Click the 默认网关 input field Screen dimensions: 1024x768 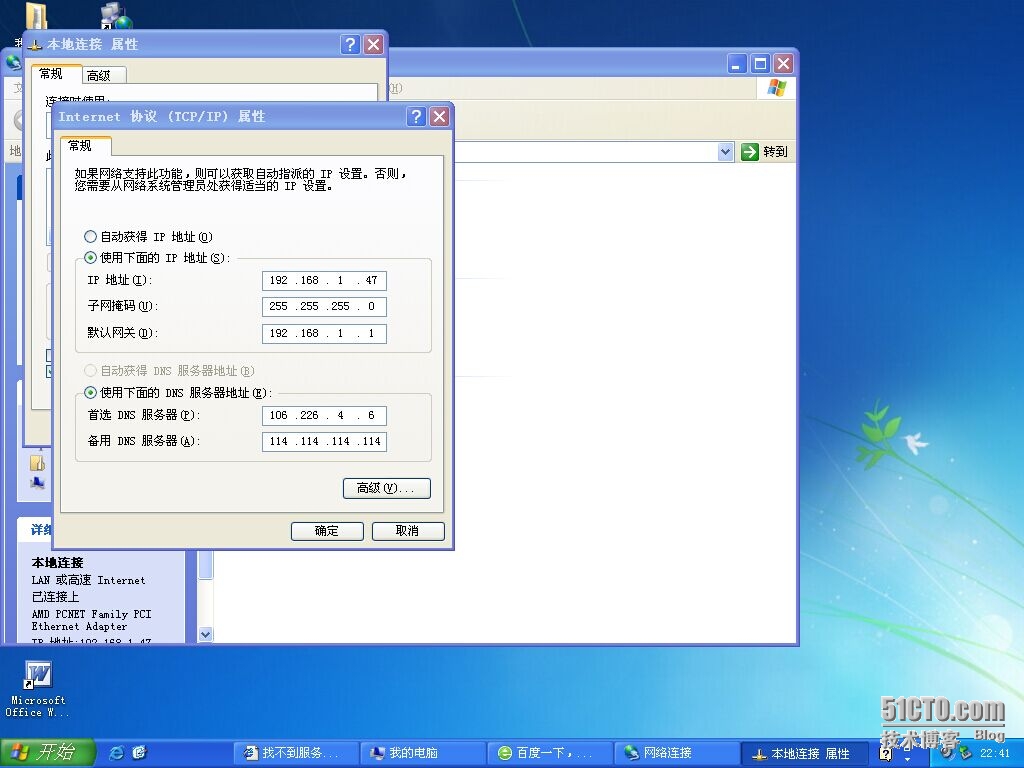[324, 333]
